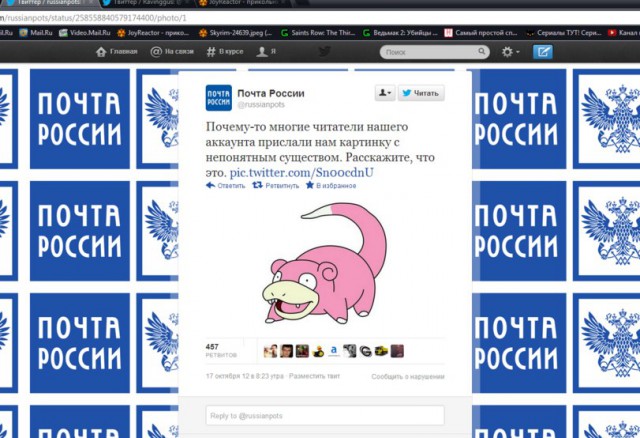Image resolution: width=640 pixels, height=438 pixels.
Task: Open На связи mentions page
Action: (172, 52)
